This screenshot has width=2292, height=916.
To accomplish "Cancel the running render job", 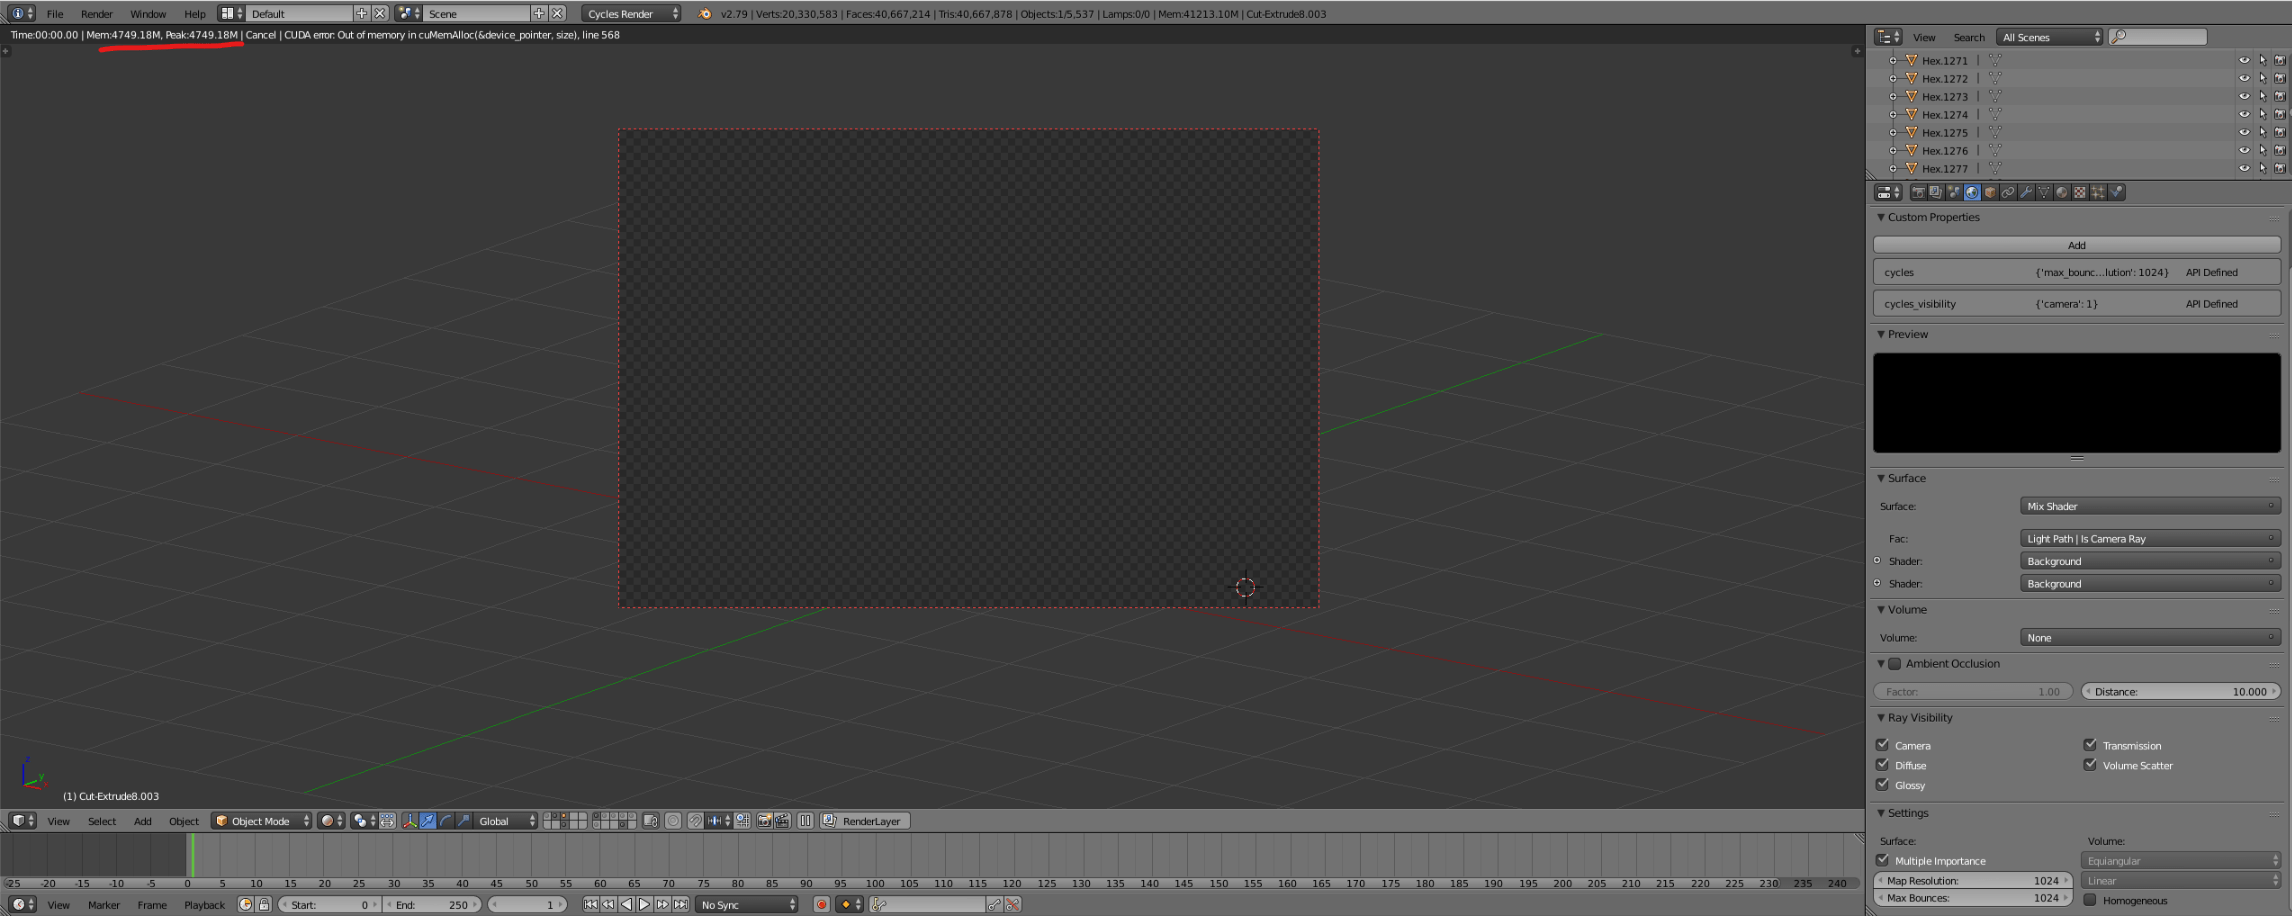I will [x=261, y=34].
